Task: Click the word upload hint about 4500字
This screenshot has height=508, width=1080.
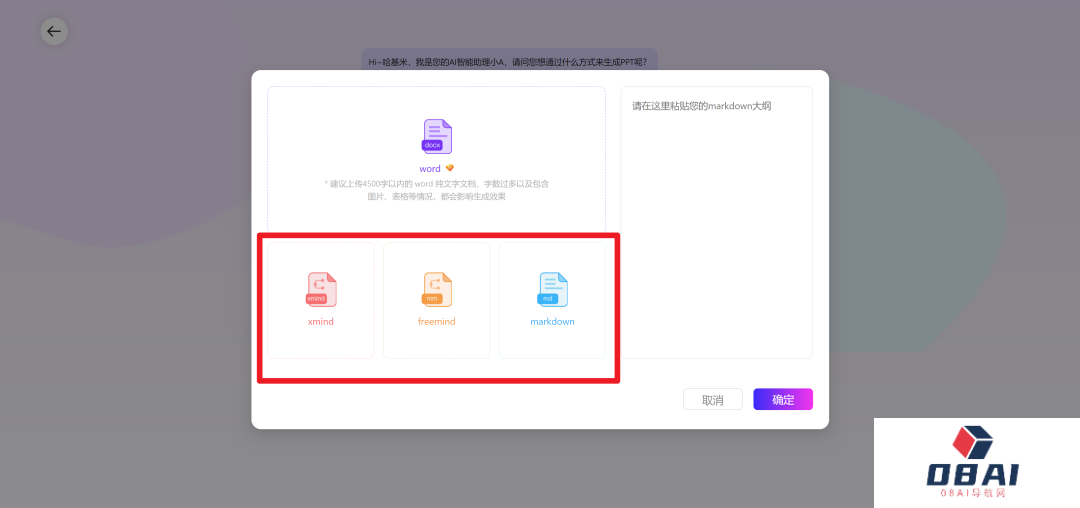Action: [437, 190]
